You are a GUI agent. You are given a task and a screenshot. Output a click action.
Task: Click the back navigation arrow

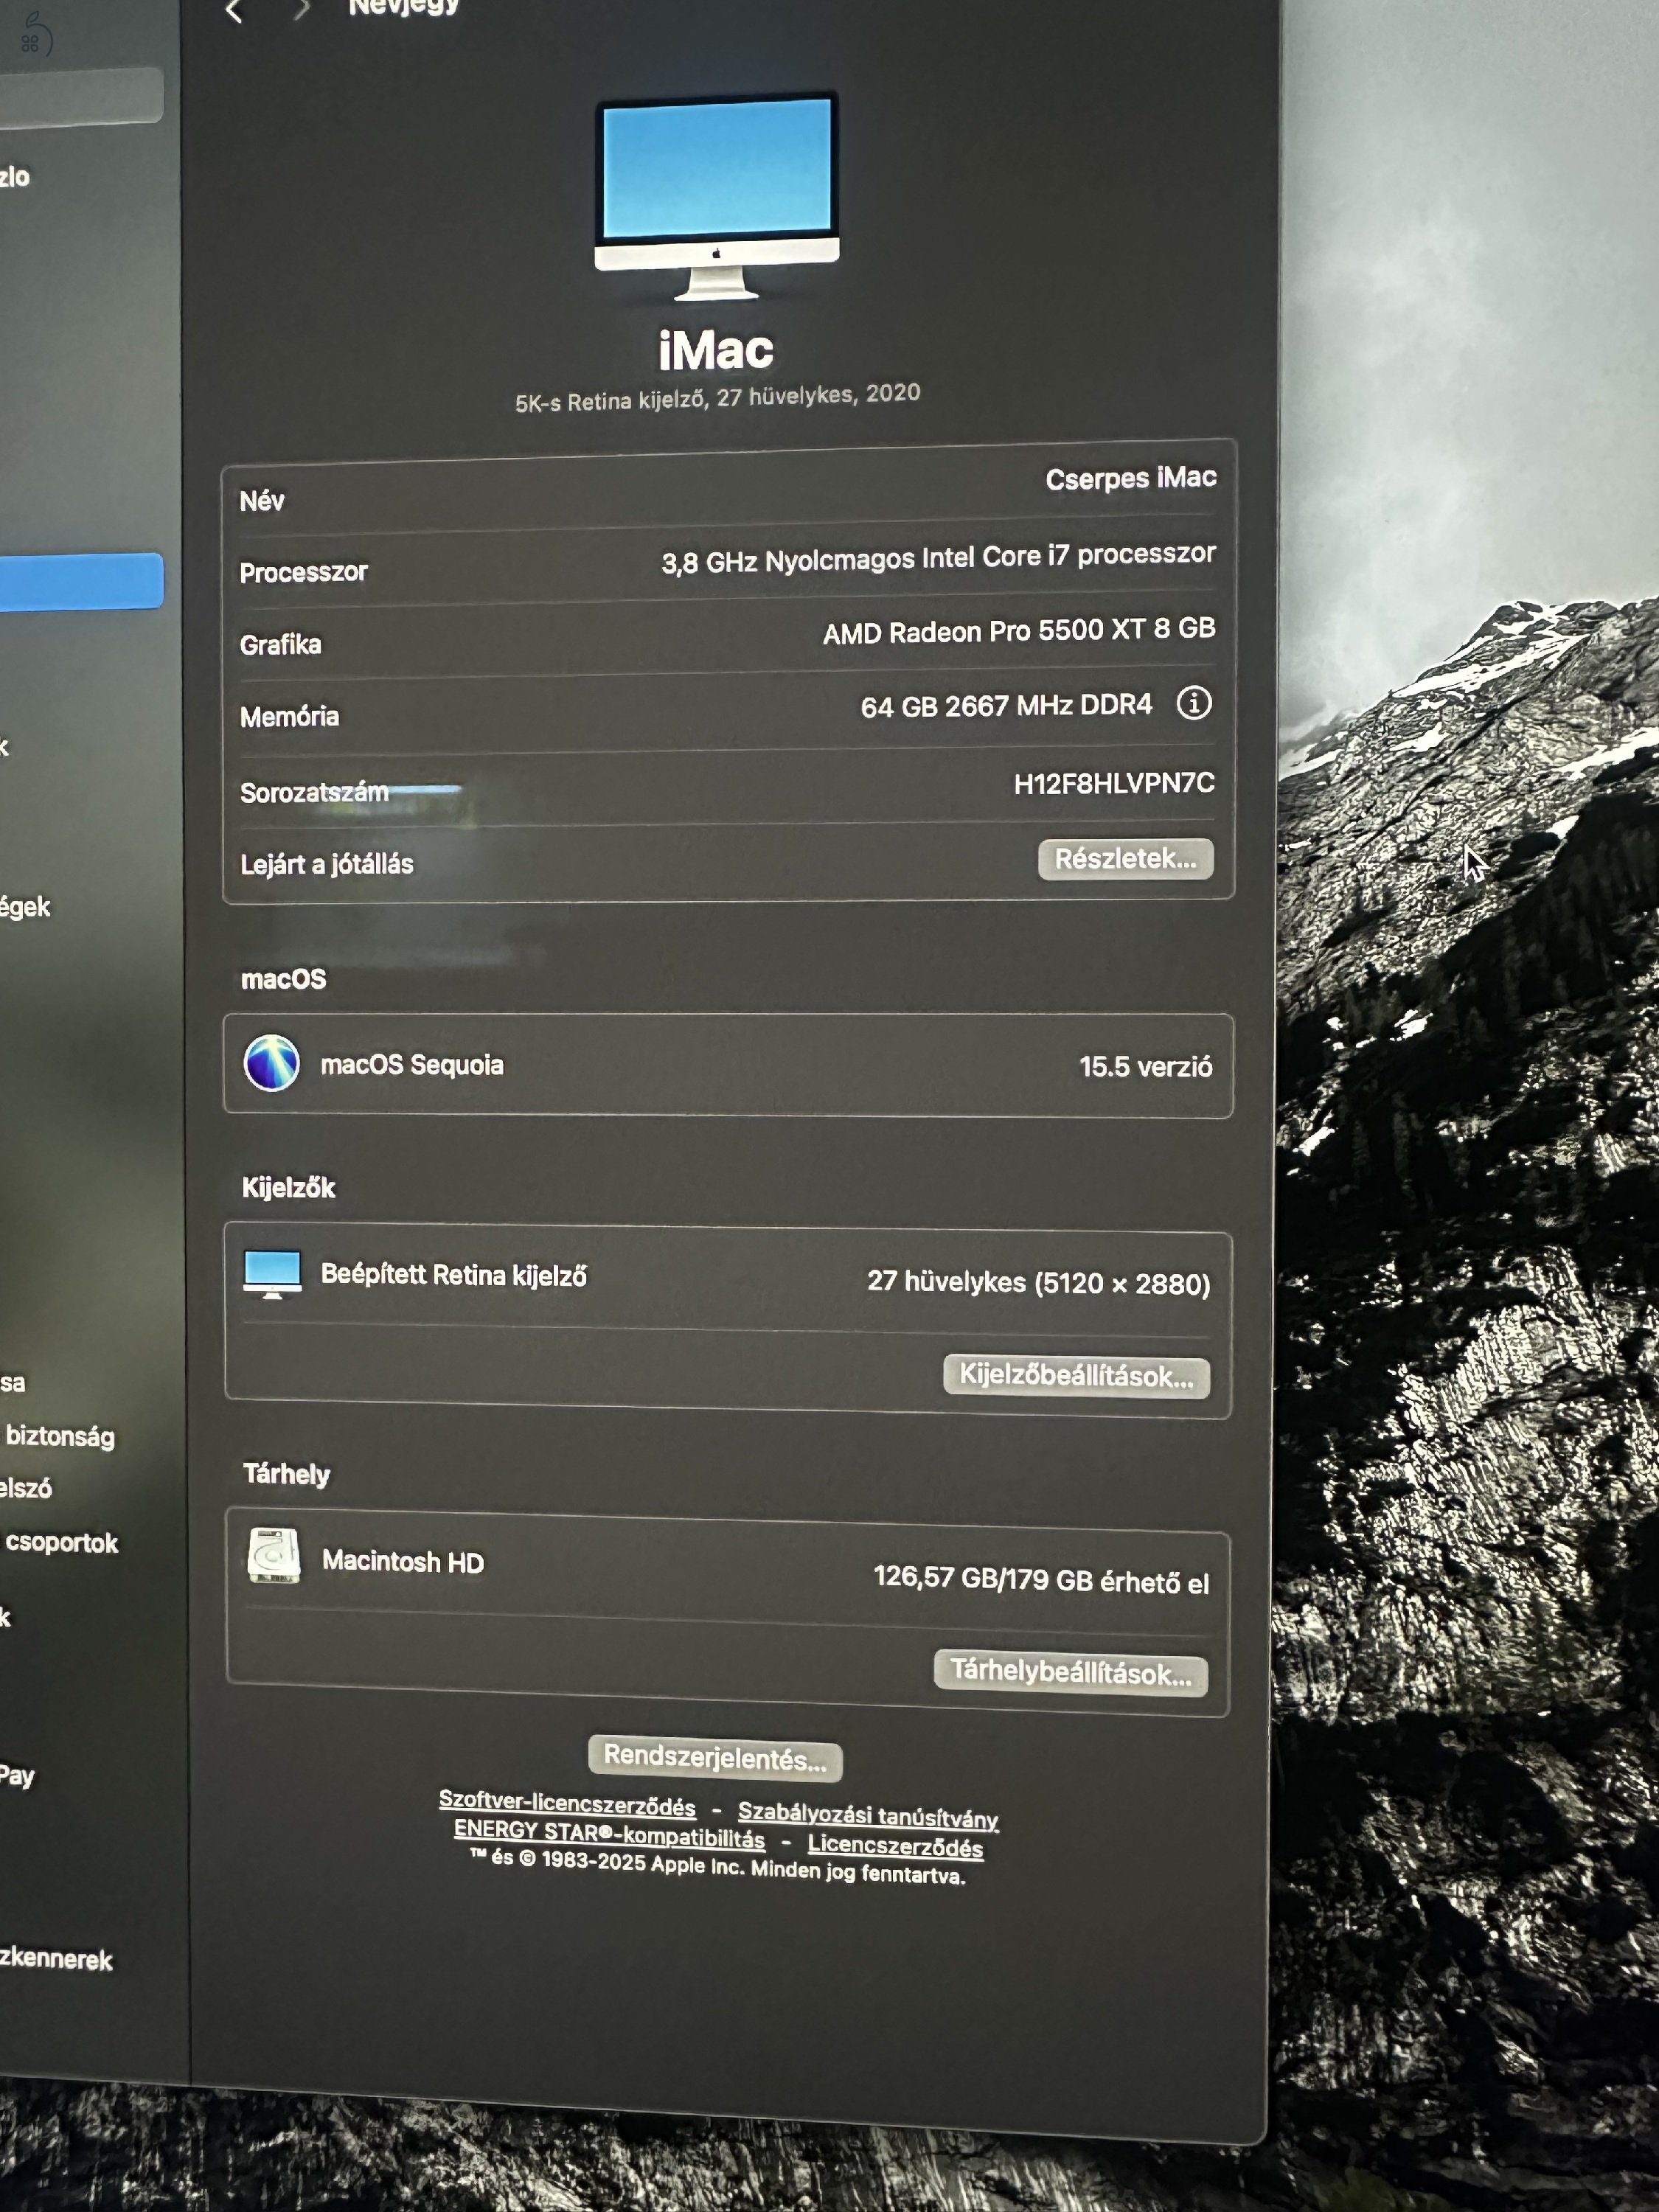pyautogui.click(x=234, y=11)
